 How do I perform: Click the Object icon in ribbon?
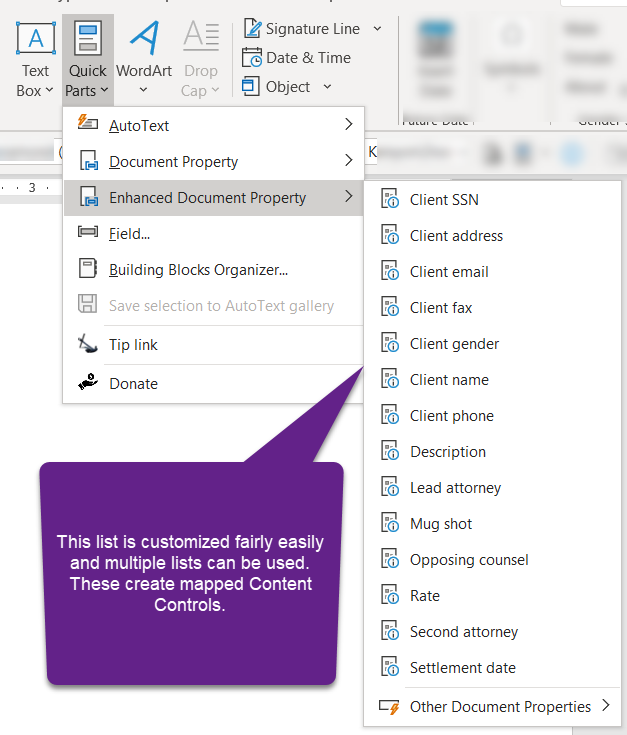pos(251,87)
